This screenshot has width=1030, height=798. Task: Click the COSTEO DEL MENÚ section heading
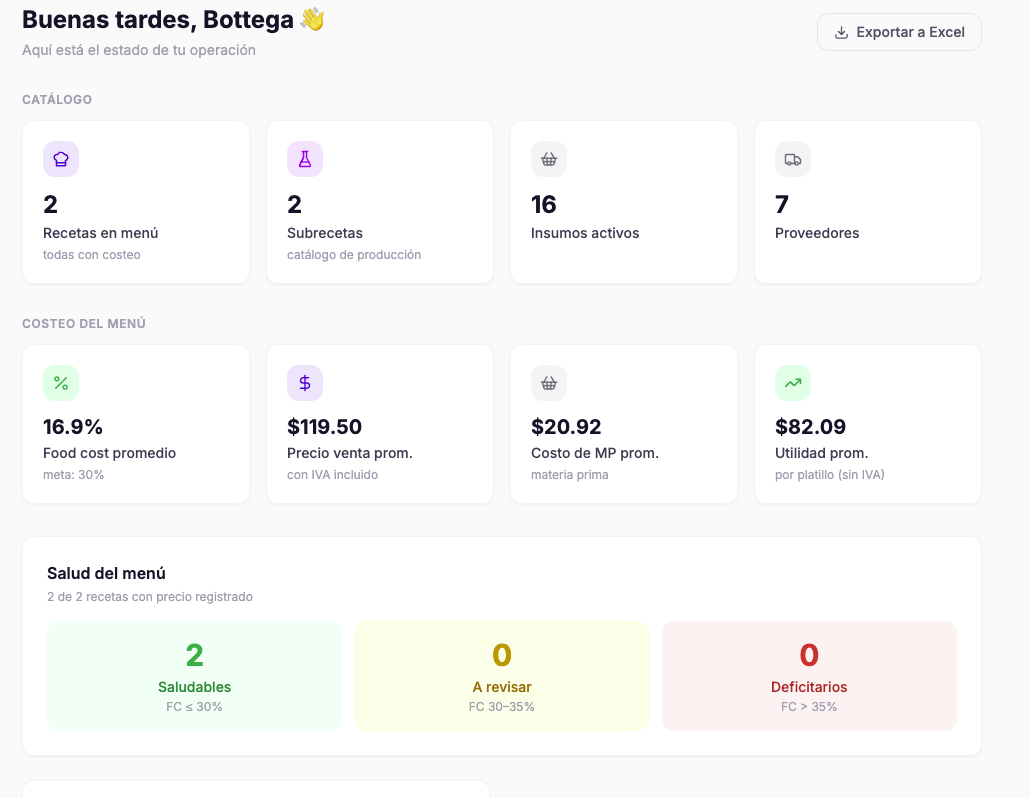coord(84,324)
